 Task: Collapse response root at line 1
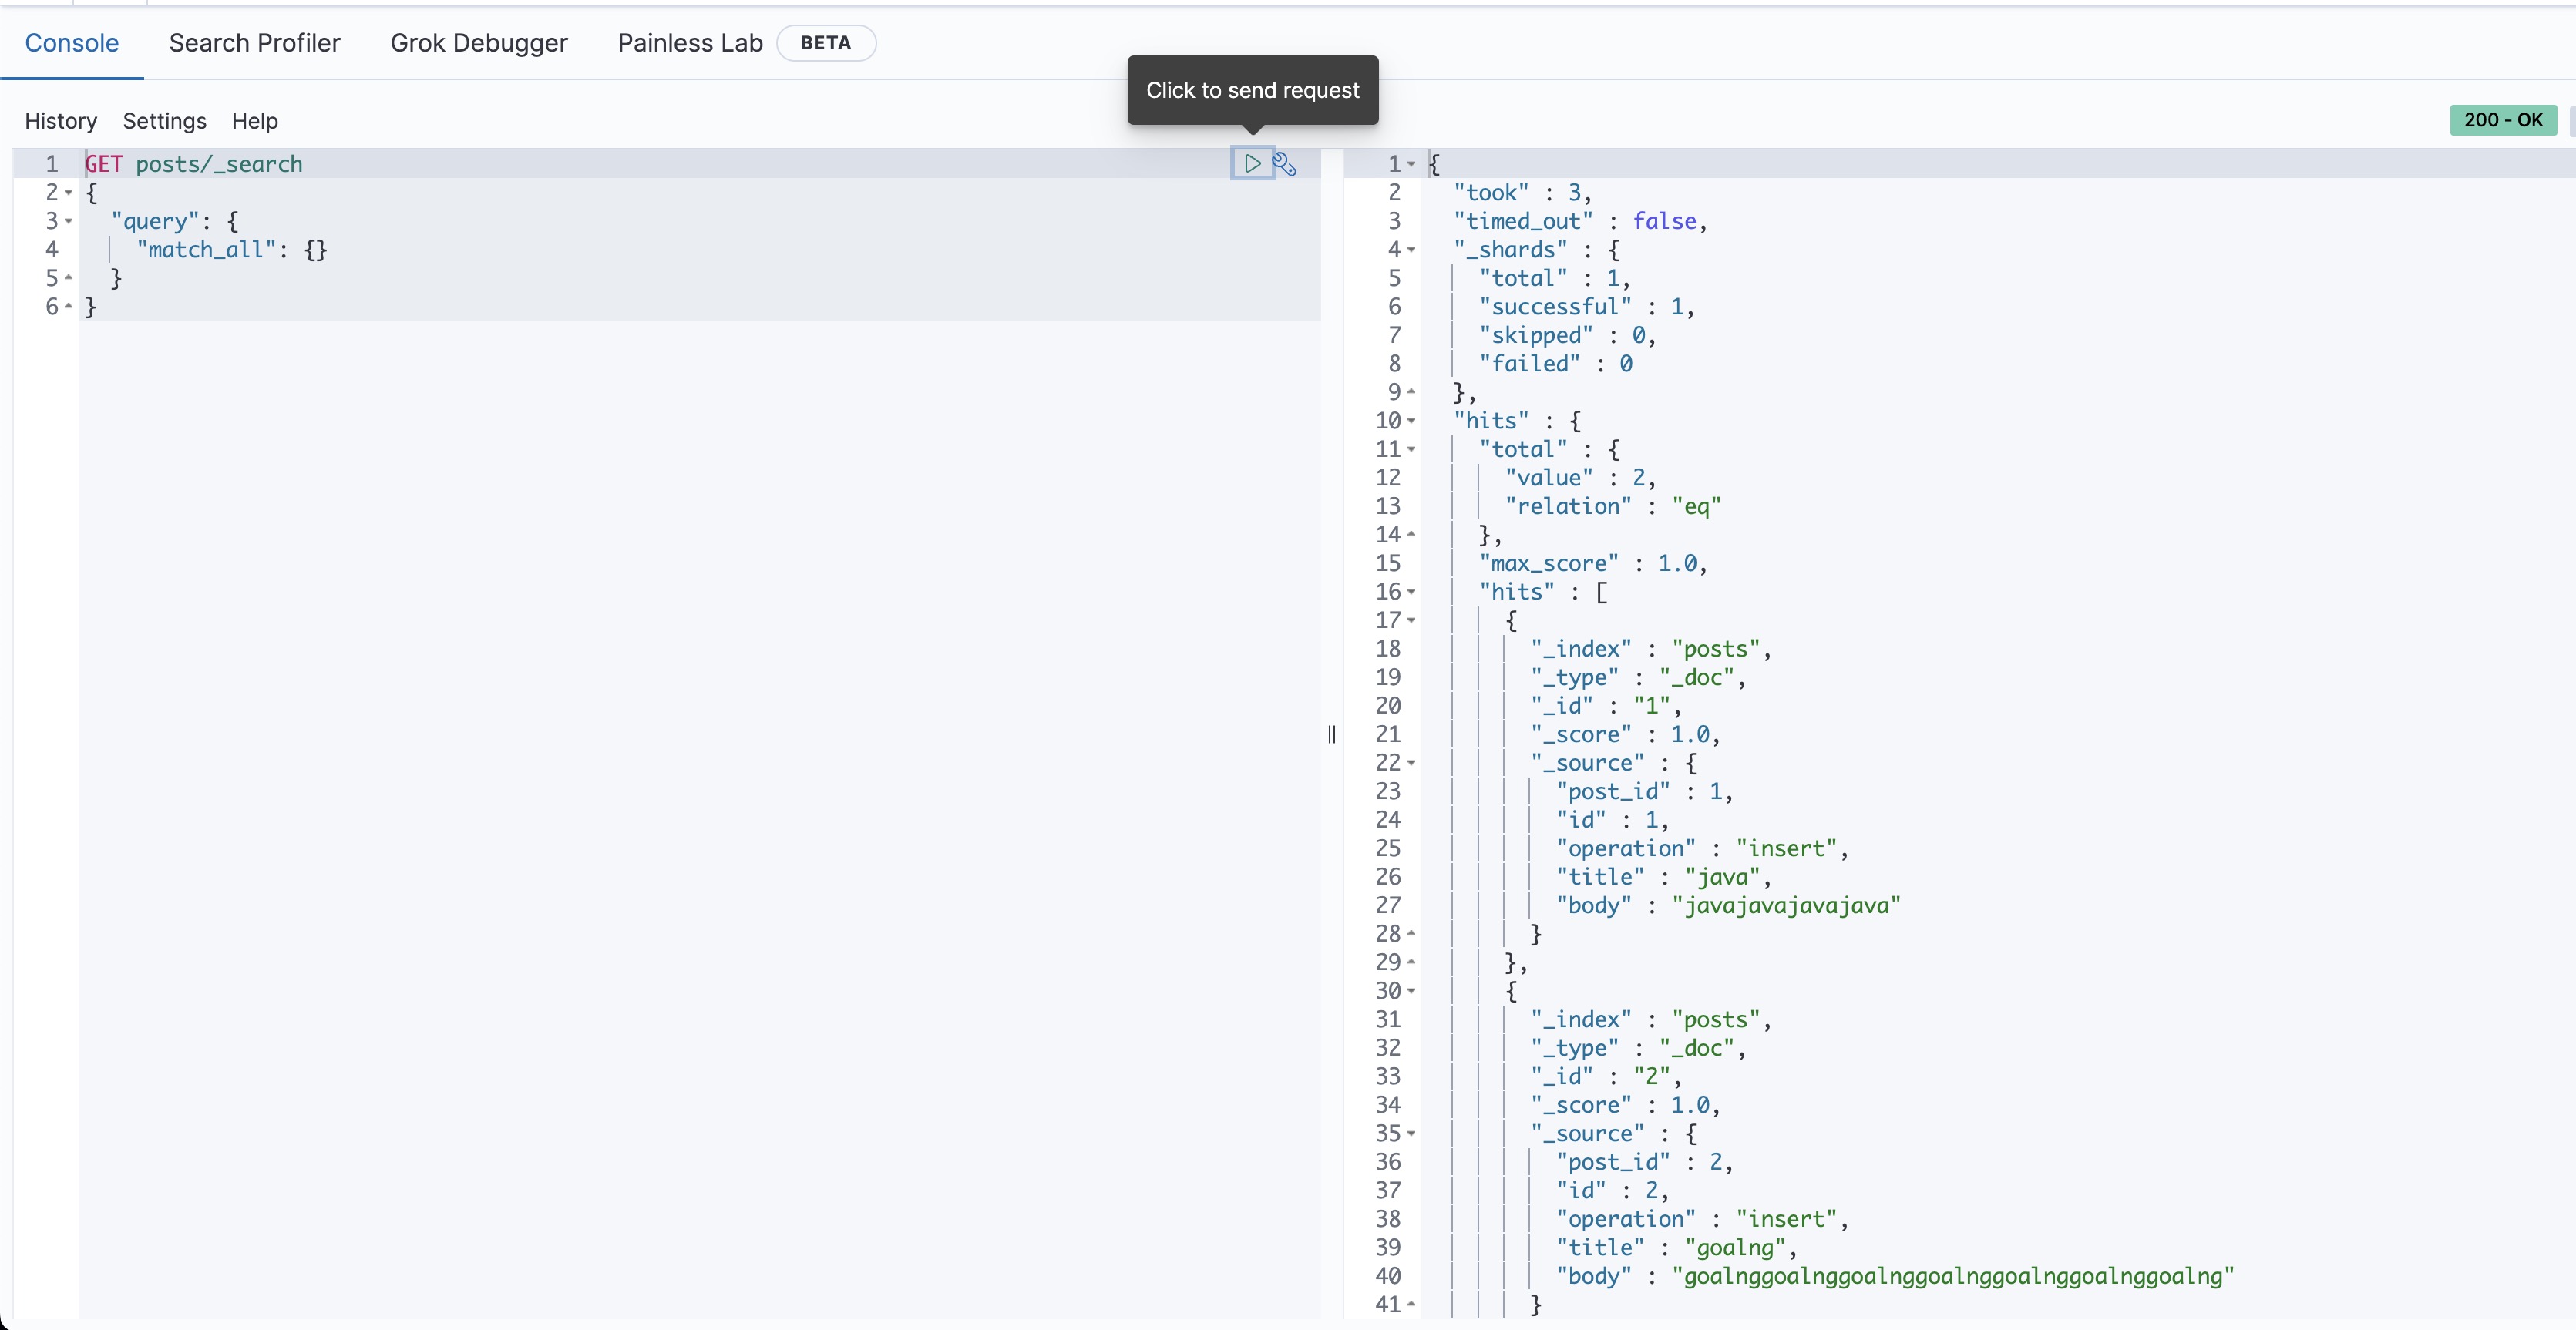point(1411,164)
